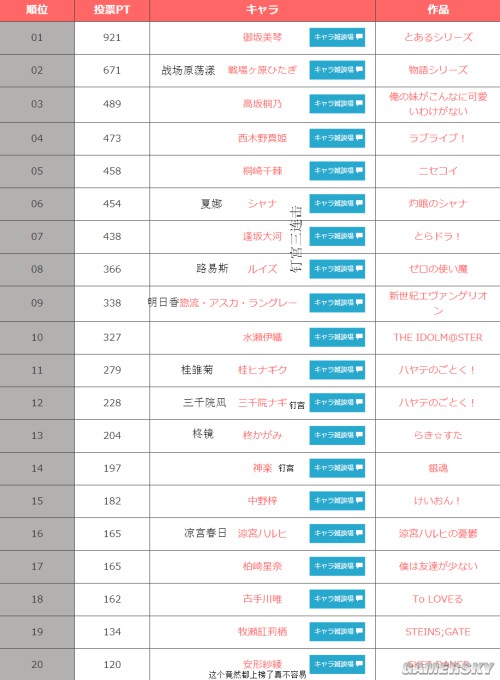
Task: Click chat button beside 古手川唯
Action: click(x=337, y=599)
